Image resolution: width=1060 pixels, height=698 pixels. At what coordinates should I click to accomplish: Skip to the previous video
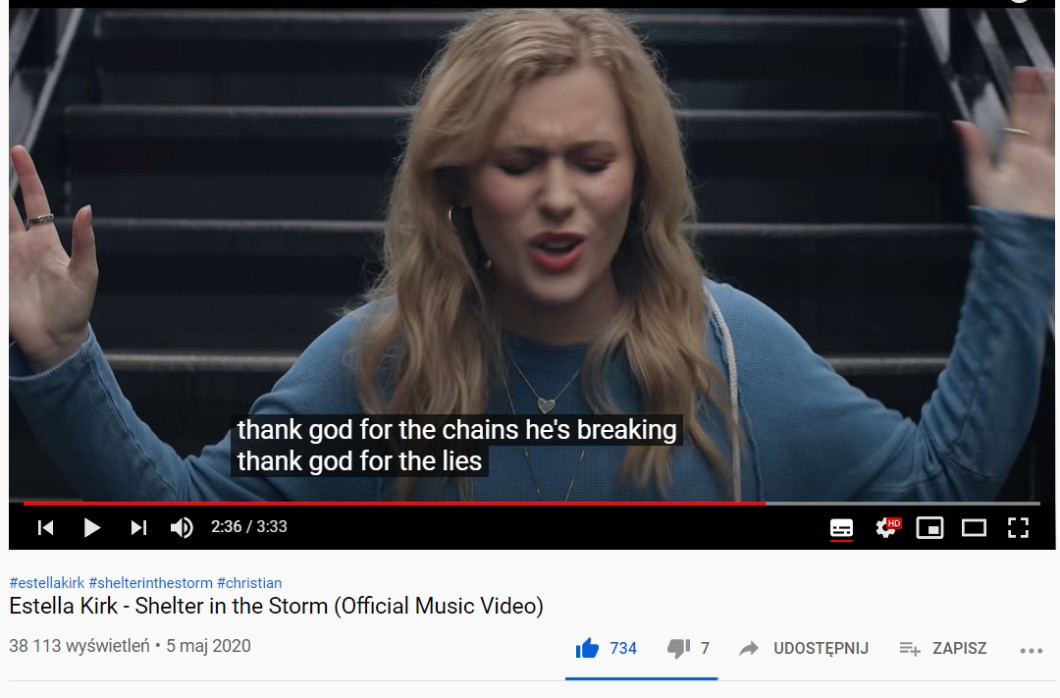(x=45, y=527)
